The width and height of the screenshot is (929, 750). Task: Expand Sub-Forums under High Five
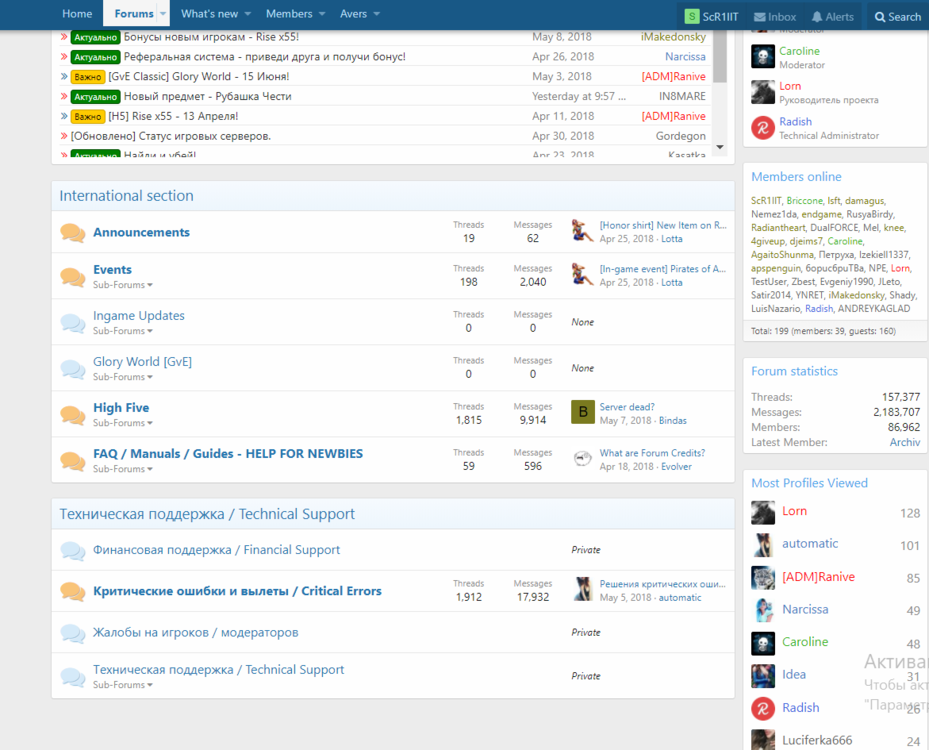point(123,423)
